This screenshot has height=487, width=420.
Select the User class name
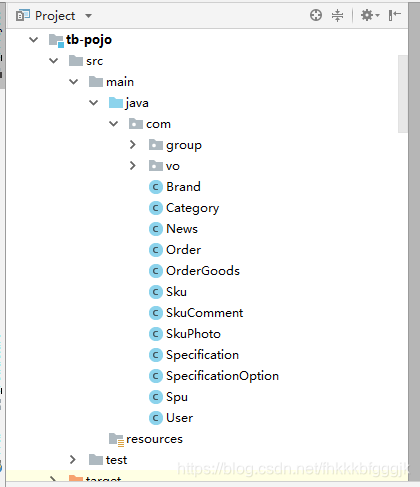pos(180,418)
